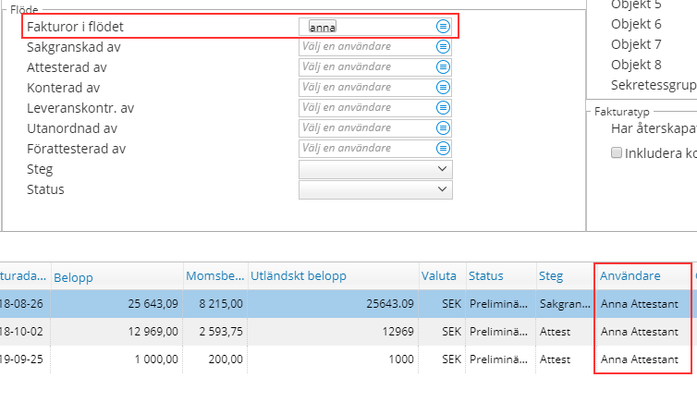Open user picker icon for Förattesterad av

pos(443,149)
